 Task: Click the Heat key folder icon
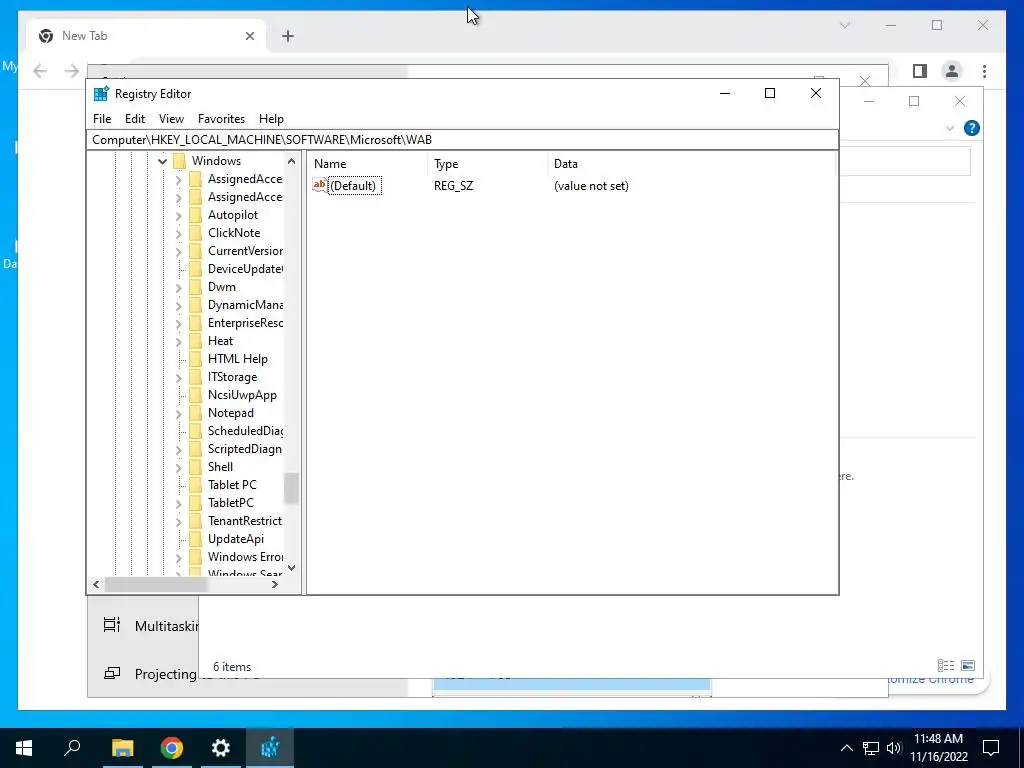tap(195, 341)
